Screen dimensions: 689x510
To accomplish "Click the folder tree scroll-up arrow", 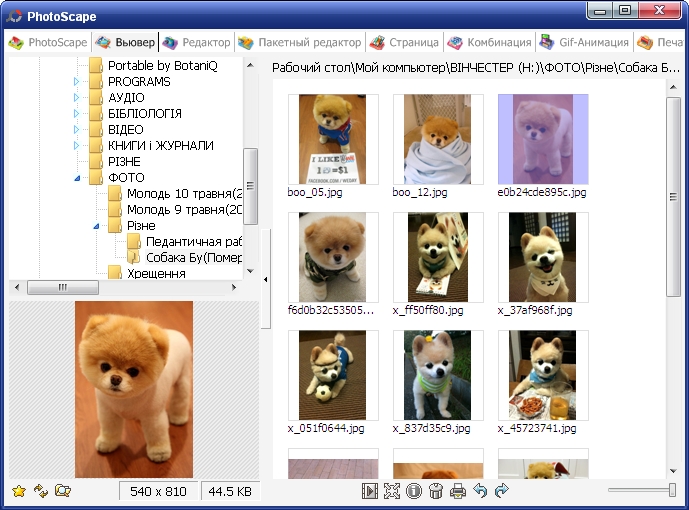I will click(250, 65).
